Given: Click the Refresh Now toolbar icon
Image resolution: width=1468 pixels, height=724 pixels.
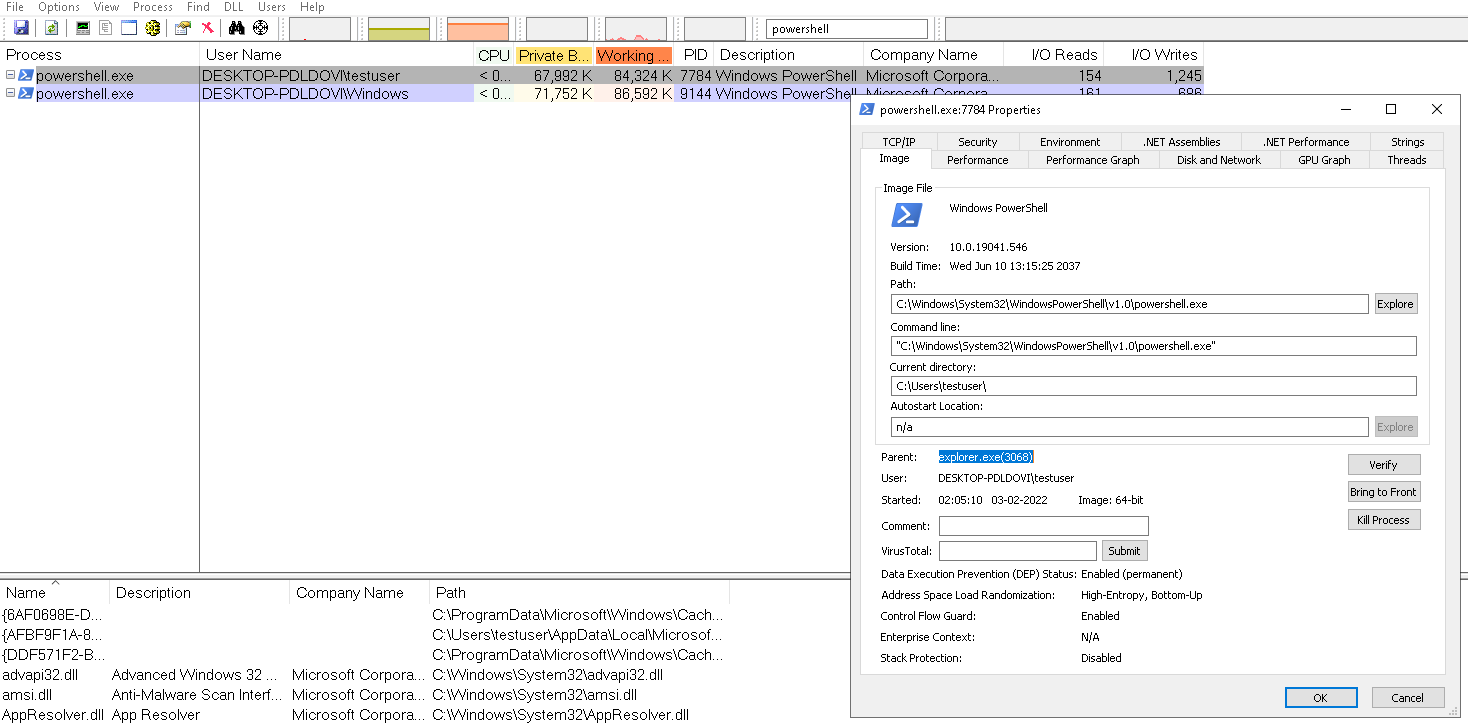Looking at the screenshot, I should pos(50,27).
